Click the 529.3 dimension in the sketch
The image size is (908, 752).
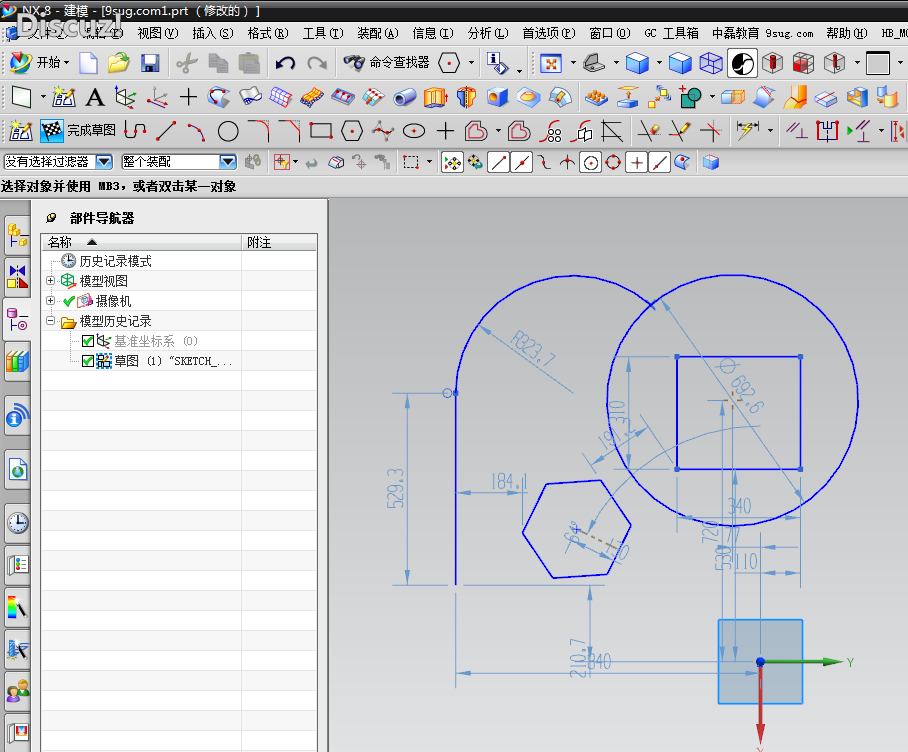(395, 489)
